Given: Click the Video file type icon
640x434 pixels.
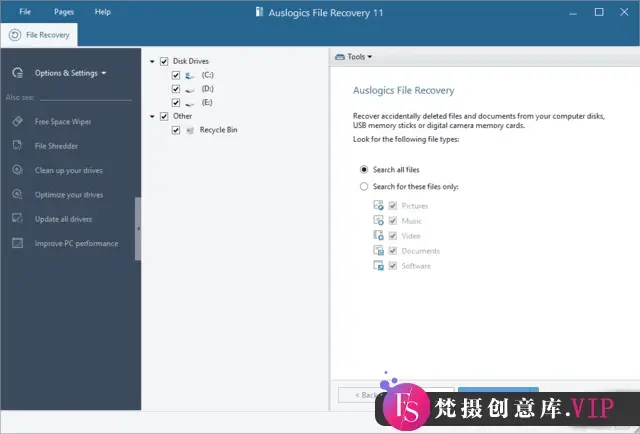Looking at the screenshot, I should [378, 235].
